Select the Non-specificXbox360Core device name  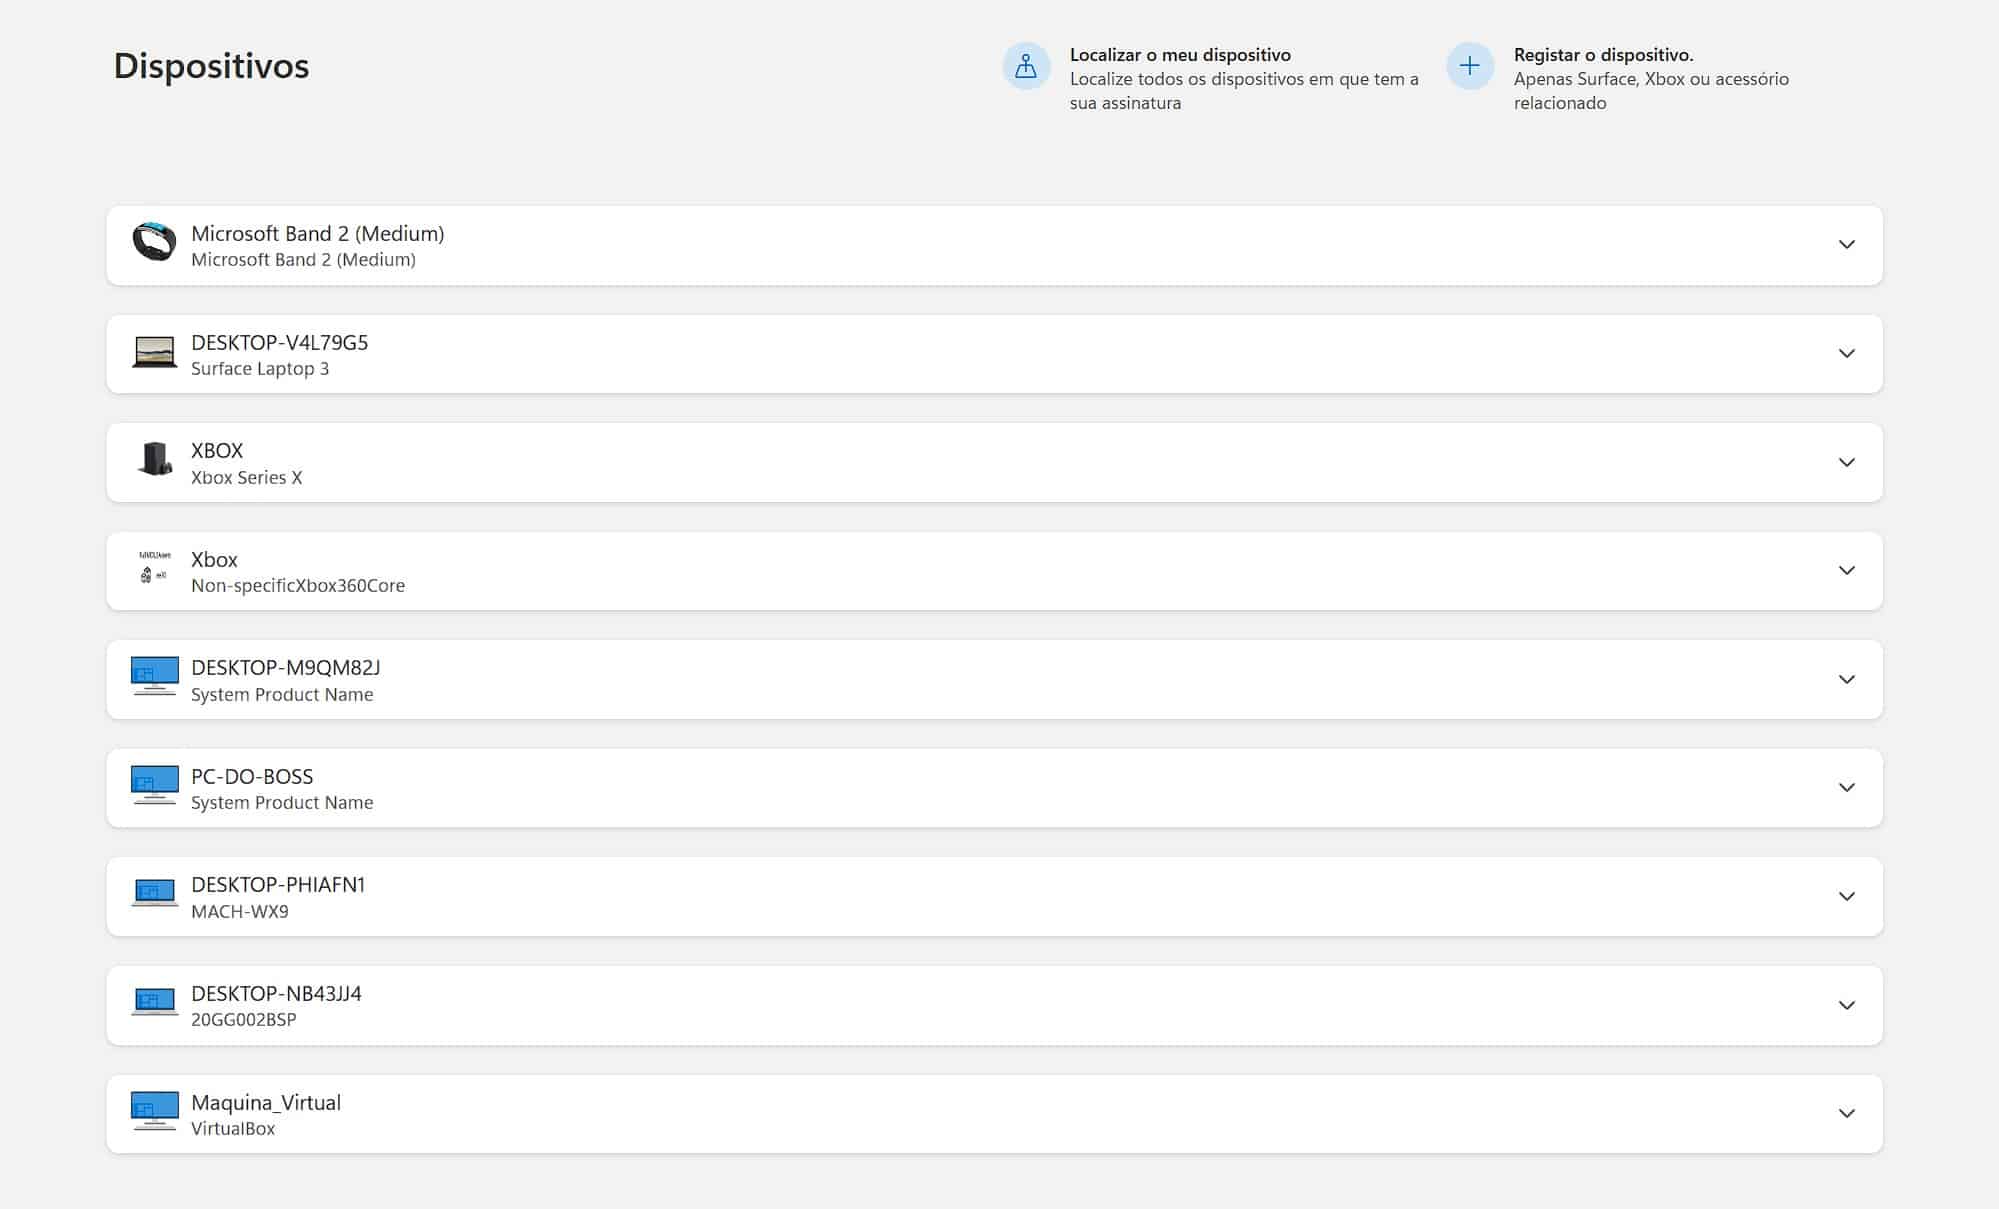click(x=297, y=586)
